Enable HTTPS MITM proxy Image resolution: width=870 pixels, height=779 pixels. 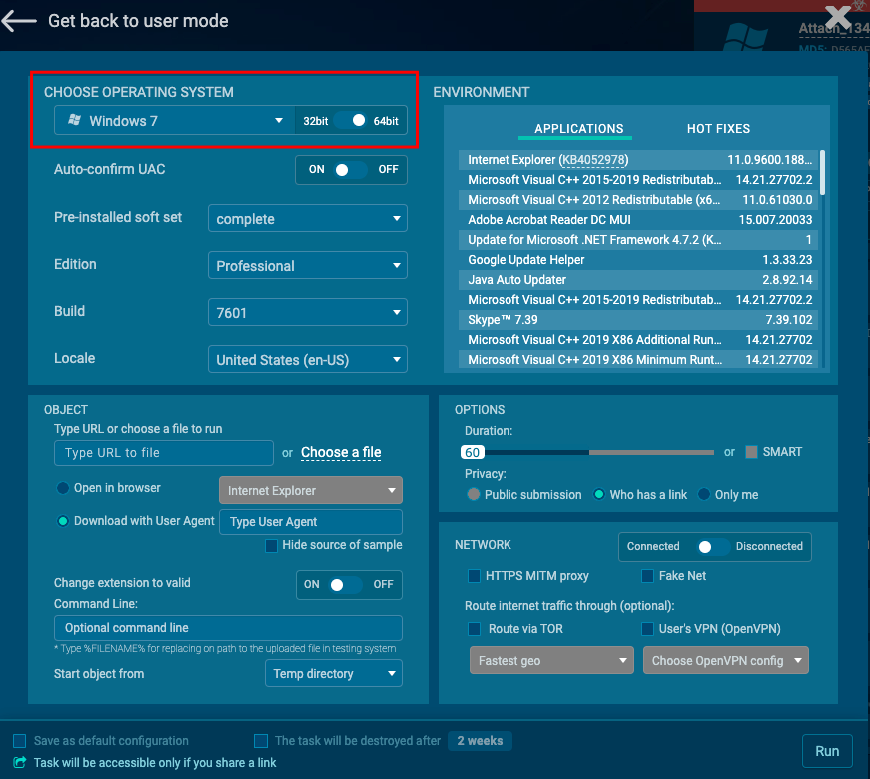474,576
